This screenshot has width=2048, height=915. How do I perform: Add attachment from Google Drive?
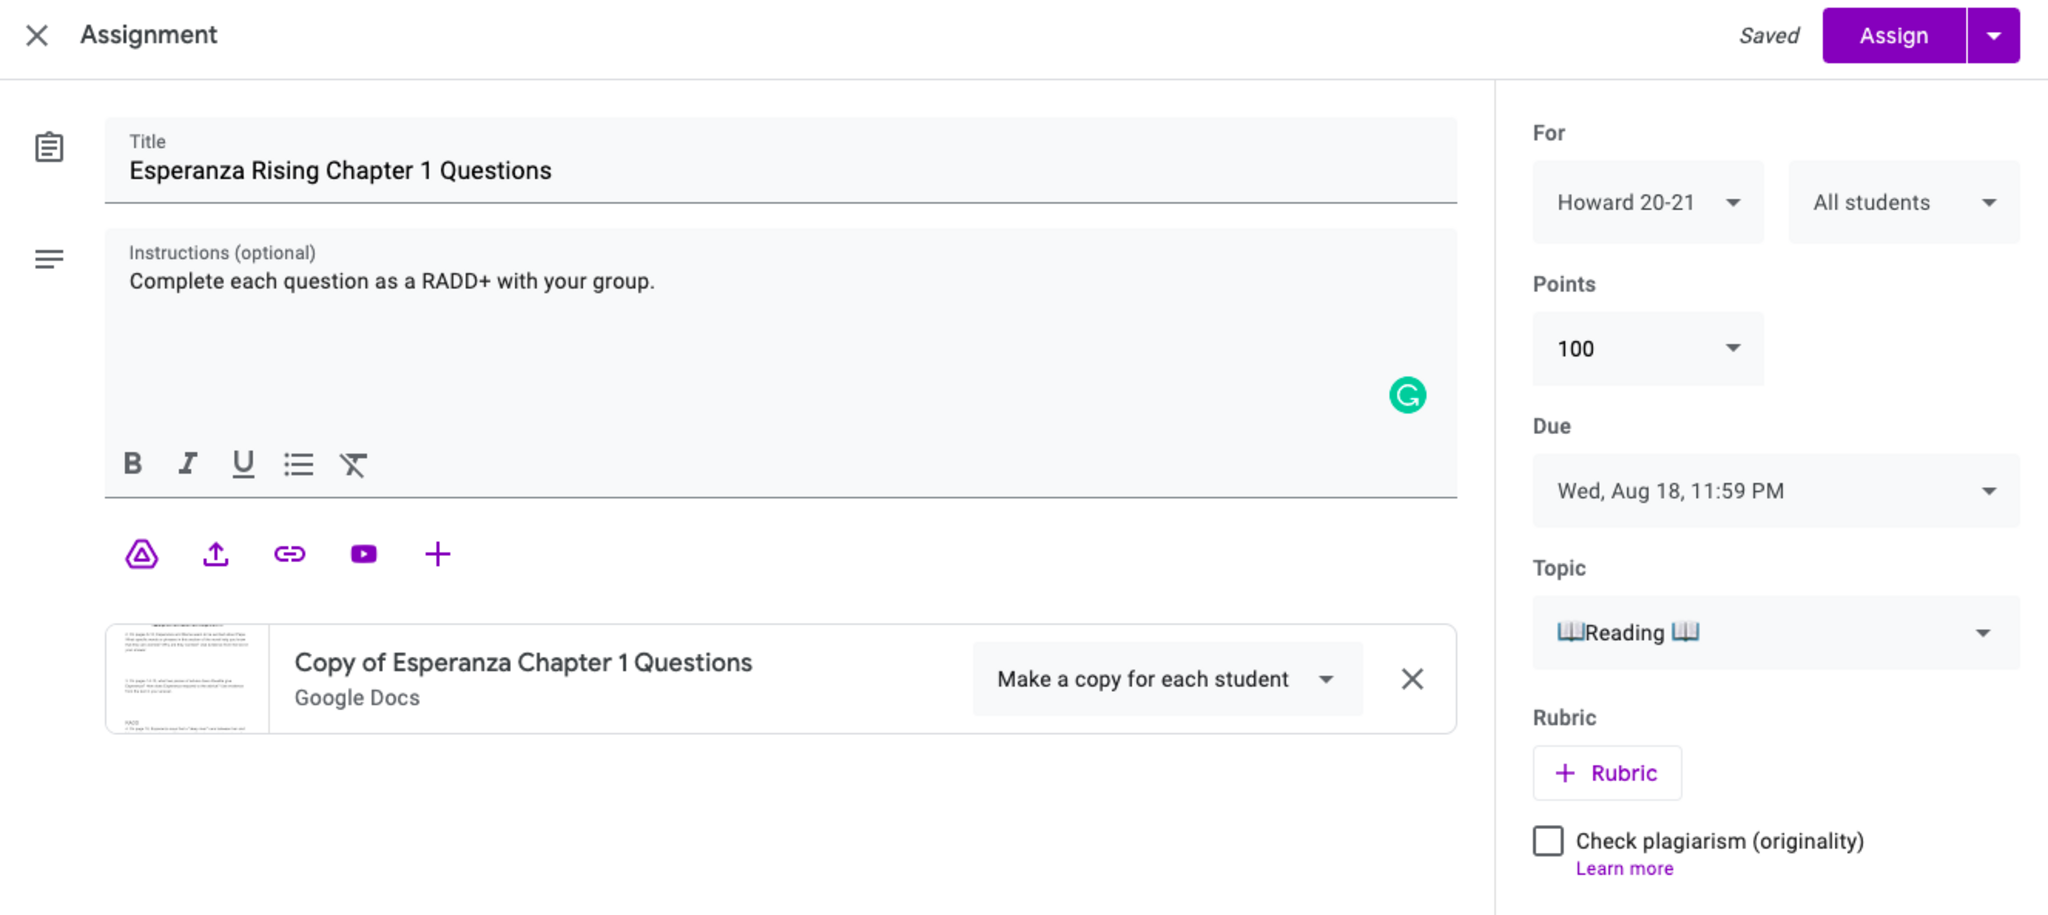click(142, 554)
